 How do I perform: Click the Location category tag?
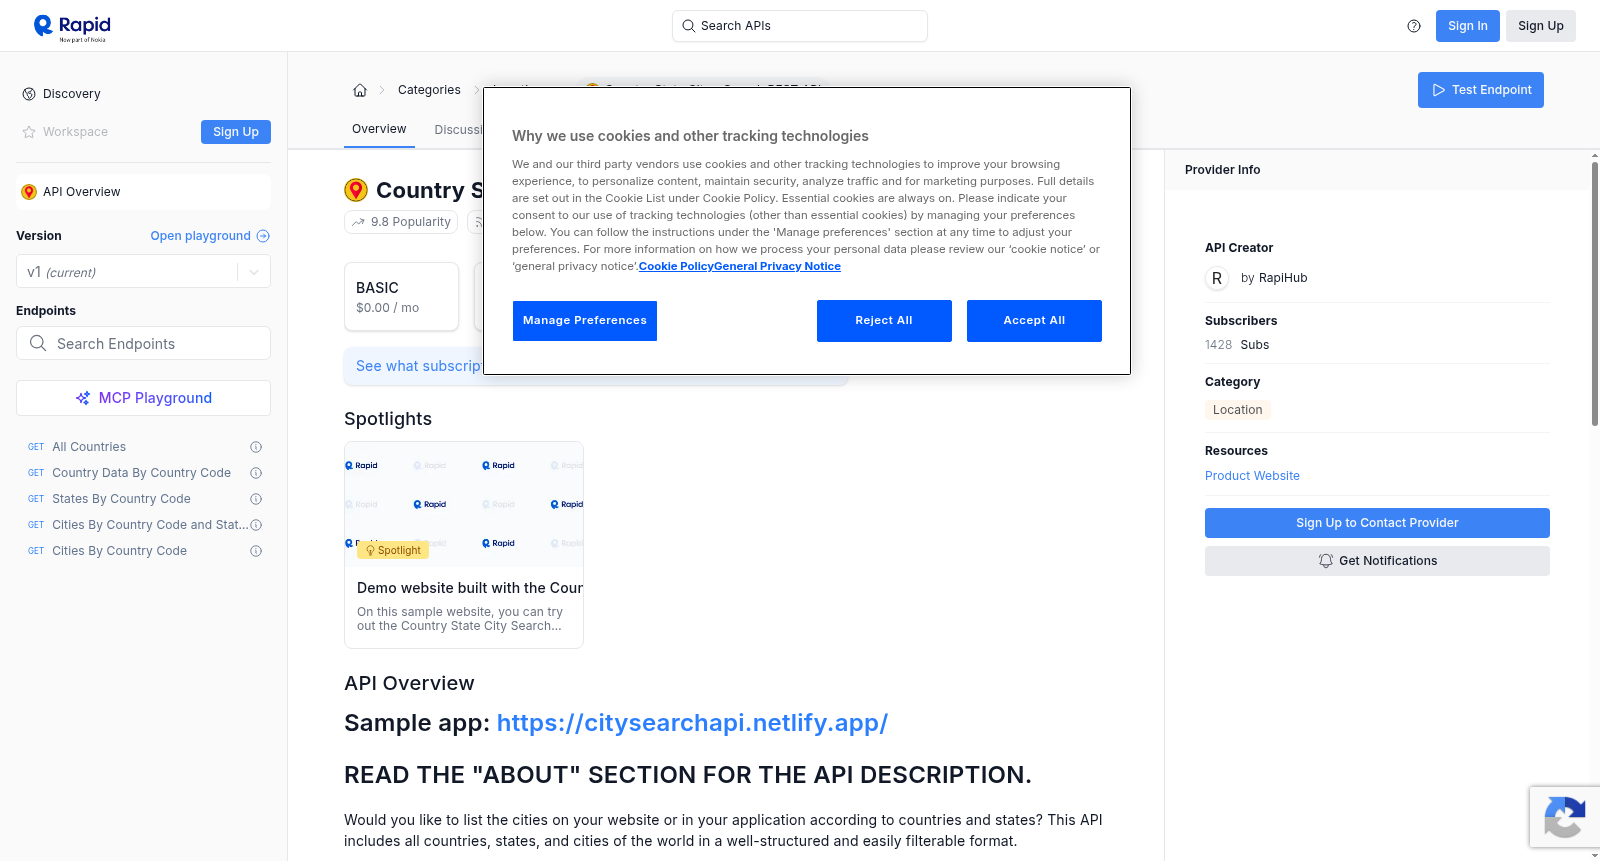[1237, 410]
